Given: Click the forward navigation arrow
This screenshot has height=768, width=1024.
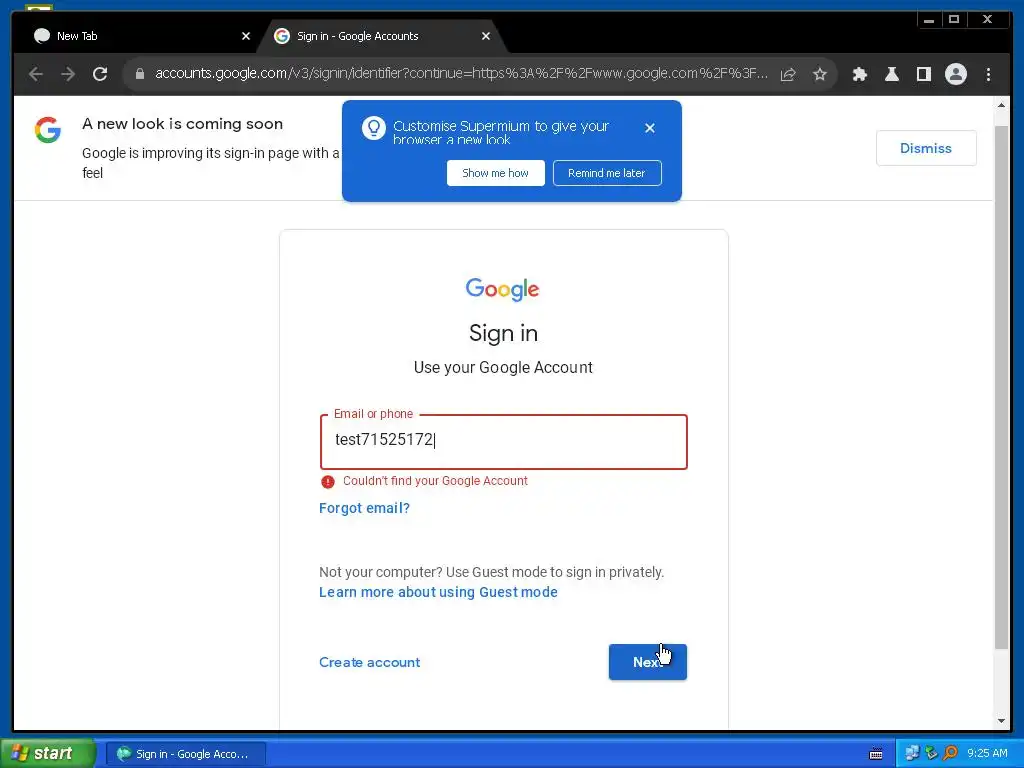Looking at the screenshot, I should (x=68, y=74).
